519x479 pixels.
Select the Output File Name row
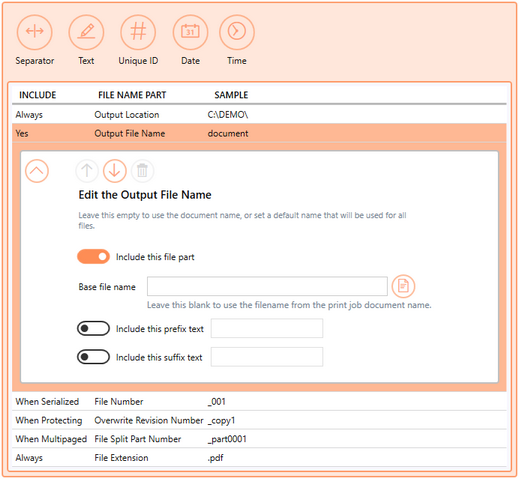click(259, 133)
